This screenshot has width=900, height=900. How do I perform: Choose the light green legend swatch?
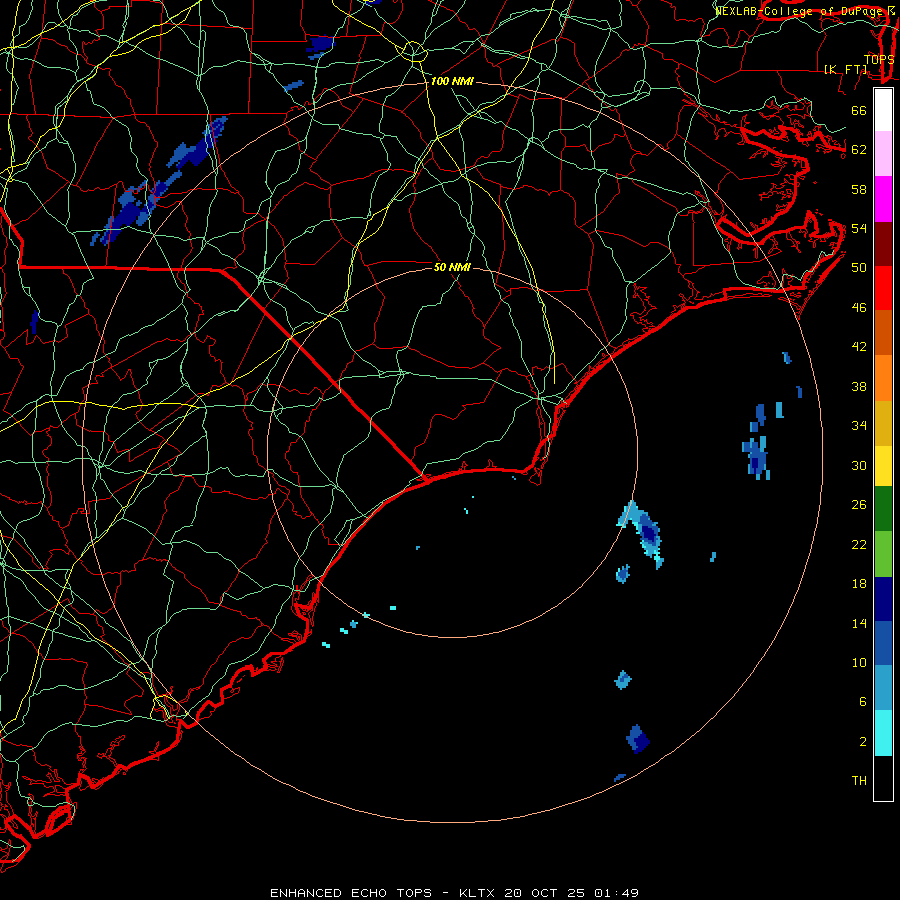pos(883,554)
